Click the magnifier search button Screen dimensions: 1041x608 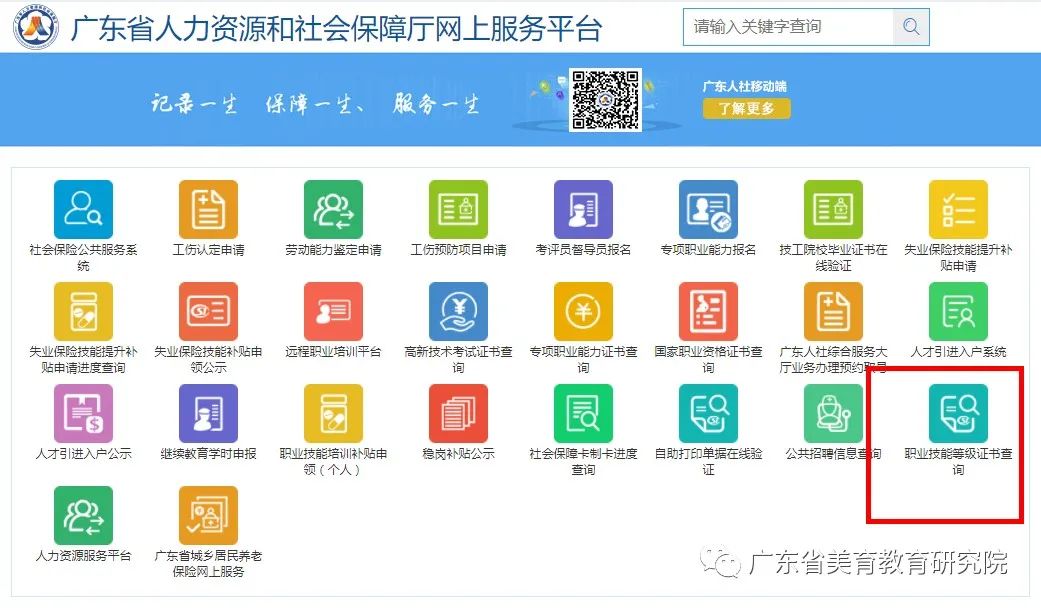point(910,27)
